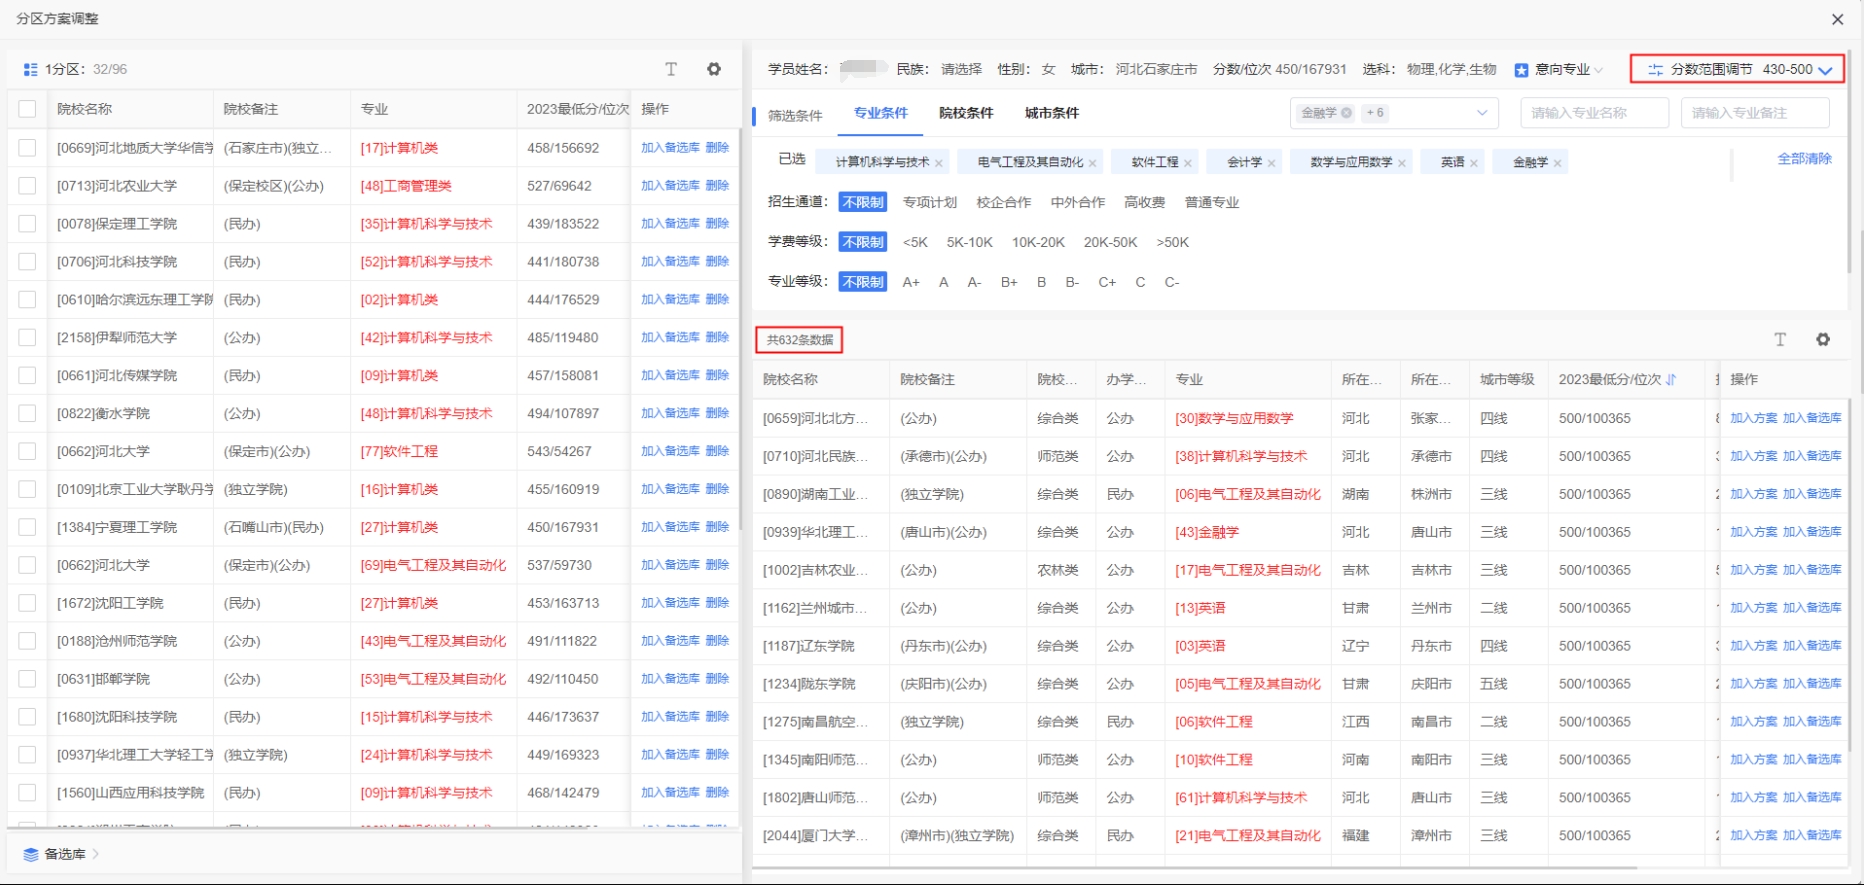
Task: Click the 备选库 stack icon
Action: point(31,854)
